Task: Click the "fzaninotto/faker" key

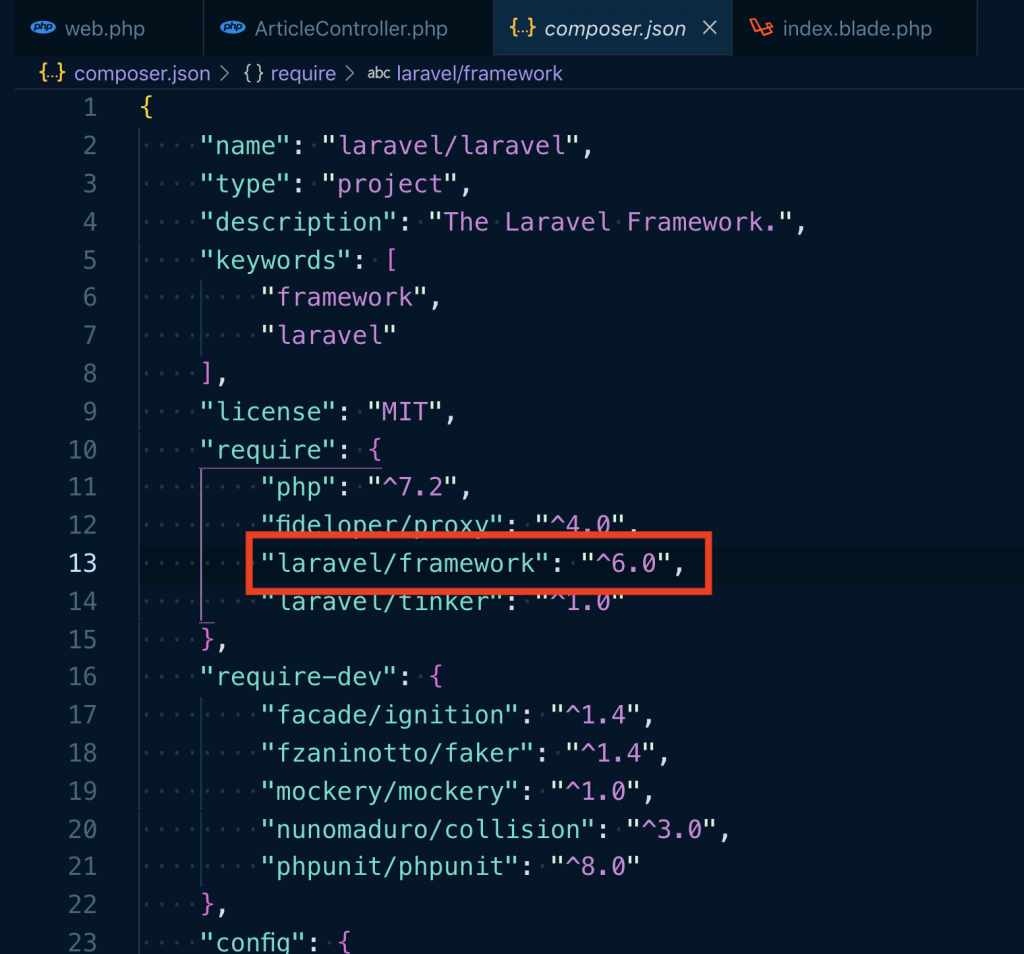Action: 398,752
